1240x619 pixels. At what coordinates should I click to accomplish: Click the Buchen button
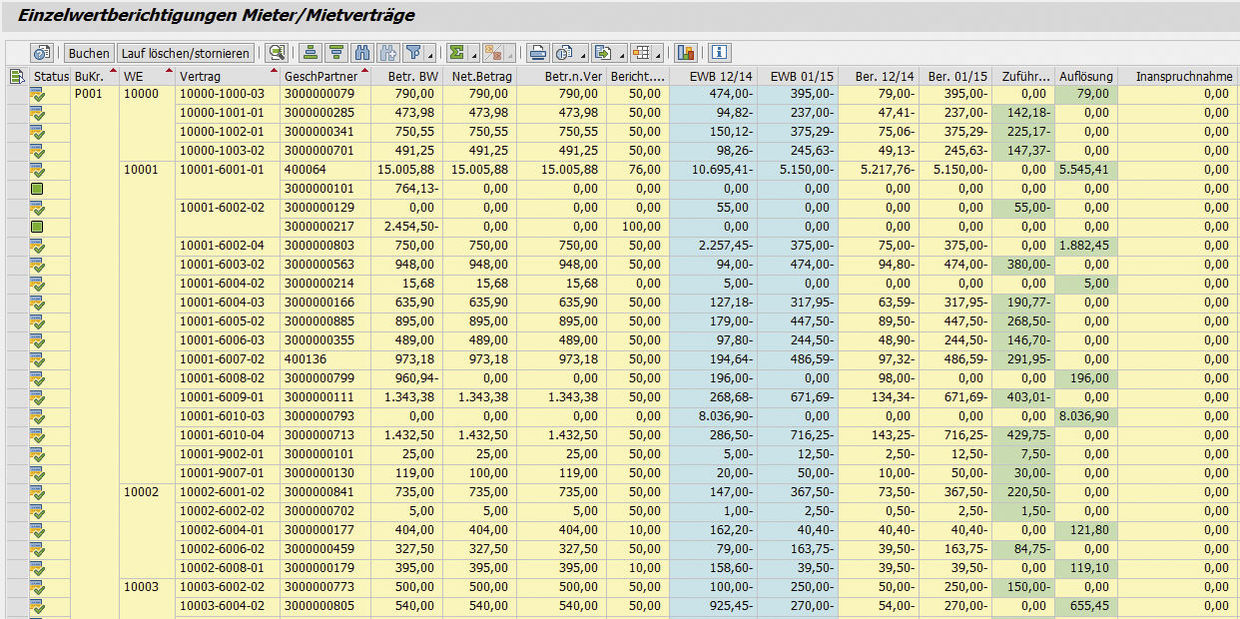point(88,53)
